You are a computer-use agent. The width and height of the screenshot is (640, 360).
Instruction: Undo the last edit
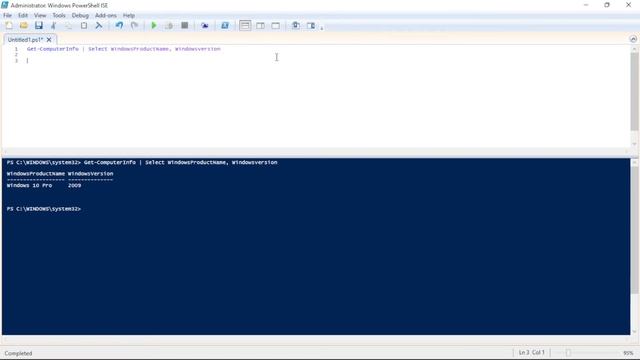coord(119,25)
